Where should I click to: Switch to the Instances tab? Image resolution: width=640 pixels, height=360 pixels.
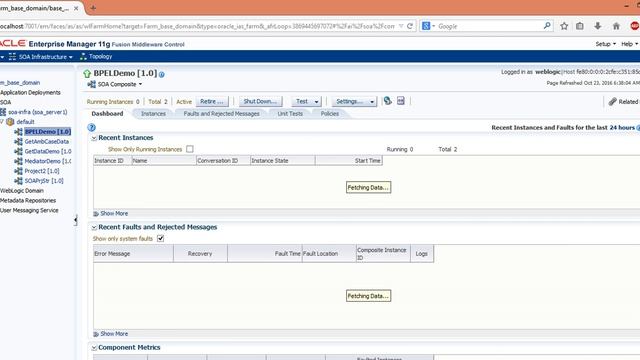[153, 113]
